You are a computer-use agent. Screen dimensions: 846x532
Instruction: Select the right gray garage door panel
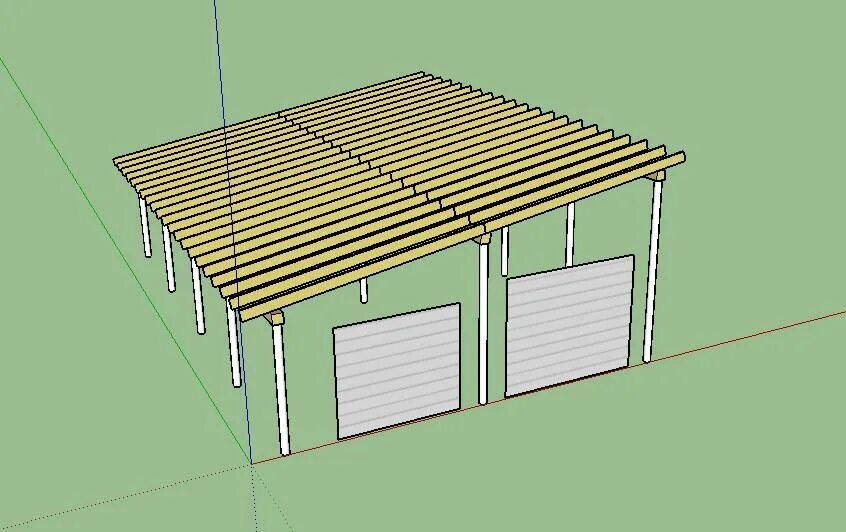[x=569, y=326]
